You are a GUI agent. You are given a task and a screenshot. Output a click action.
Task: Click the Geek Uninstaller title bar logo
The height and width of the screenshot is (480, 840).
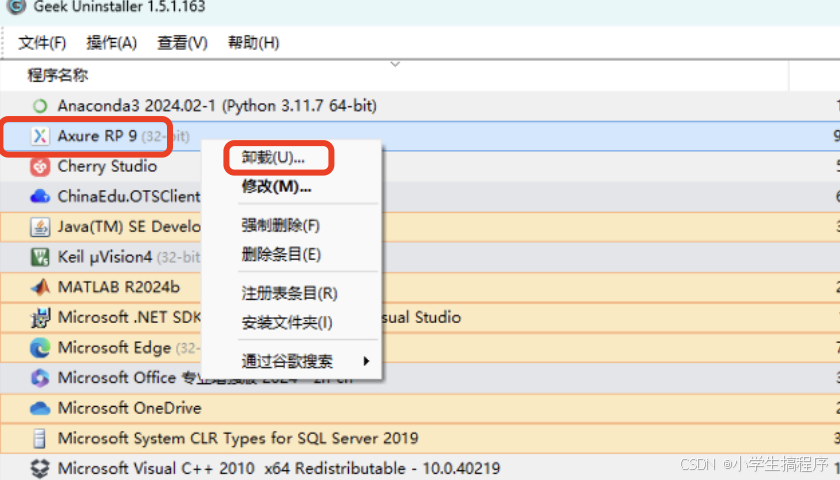(17, 6)
